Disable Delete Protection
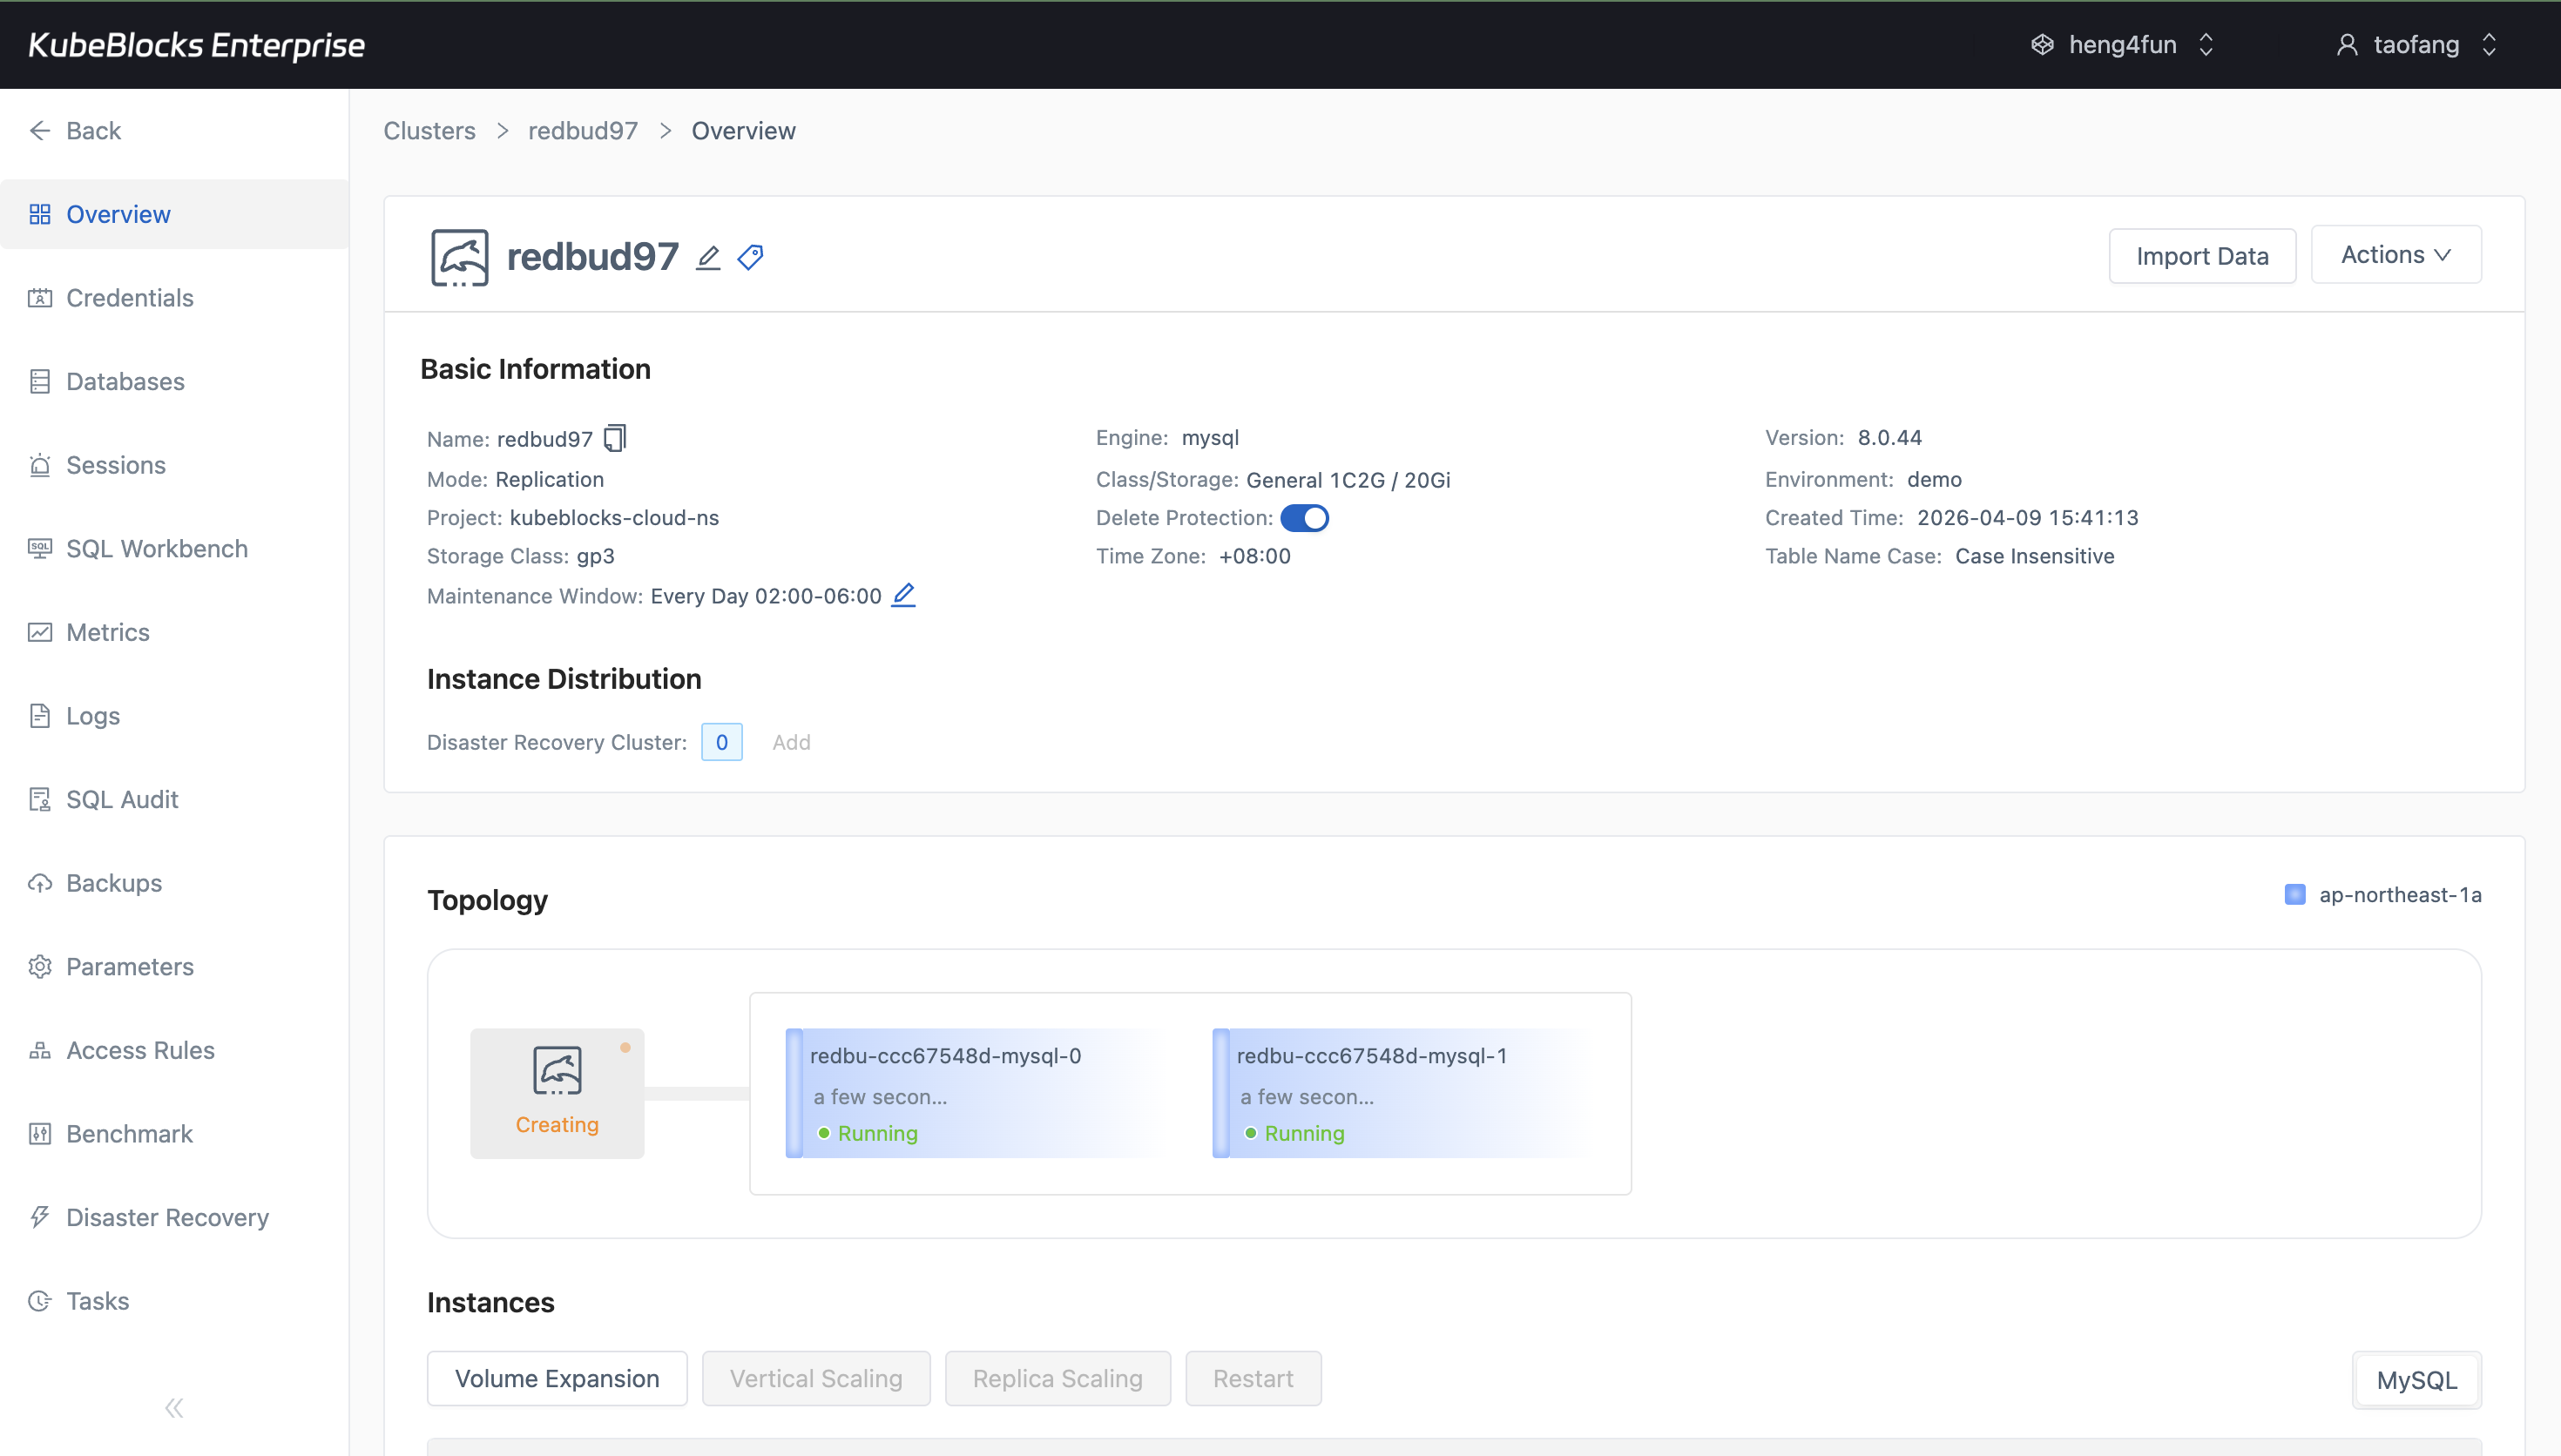 1306,517
